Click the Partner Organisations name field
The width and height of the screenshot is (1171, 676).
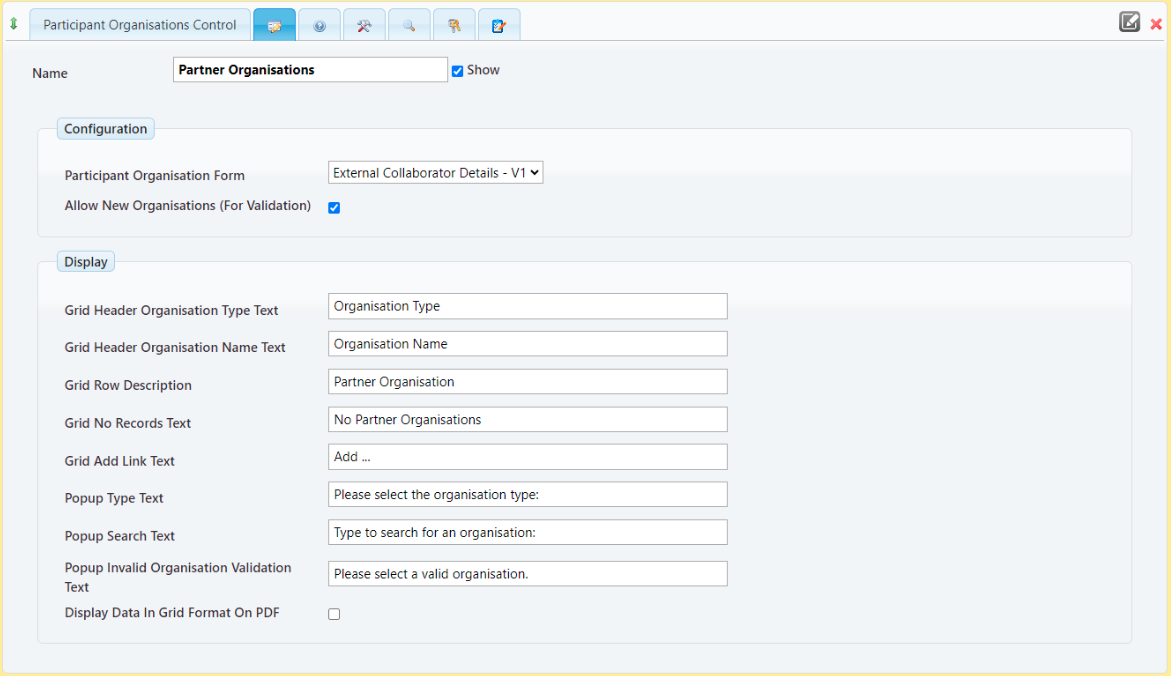coord(310,70)
